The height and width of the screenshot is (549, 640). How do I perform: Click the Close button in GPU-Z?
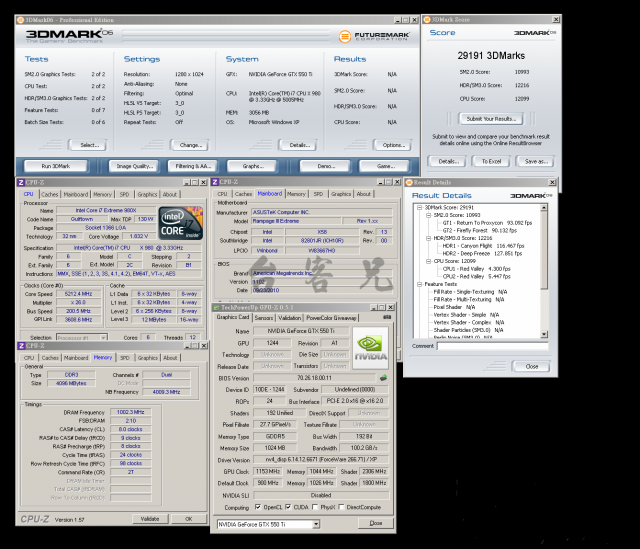tap(376, 523)
